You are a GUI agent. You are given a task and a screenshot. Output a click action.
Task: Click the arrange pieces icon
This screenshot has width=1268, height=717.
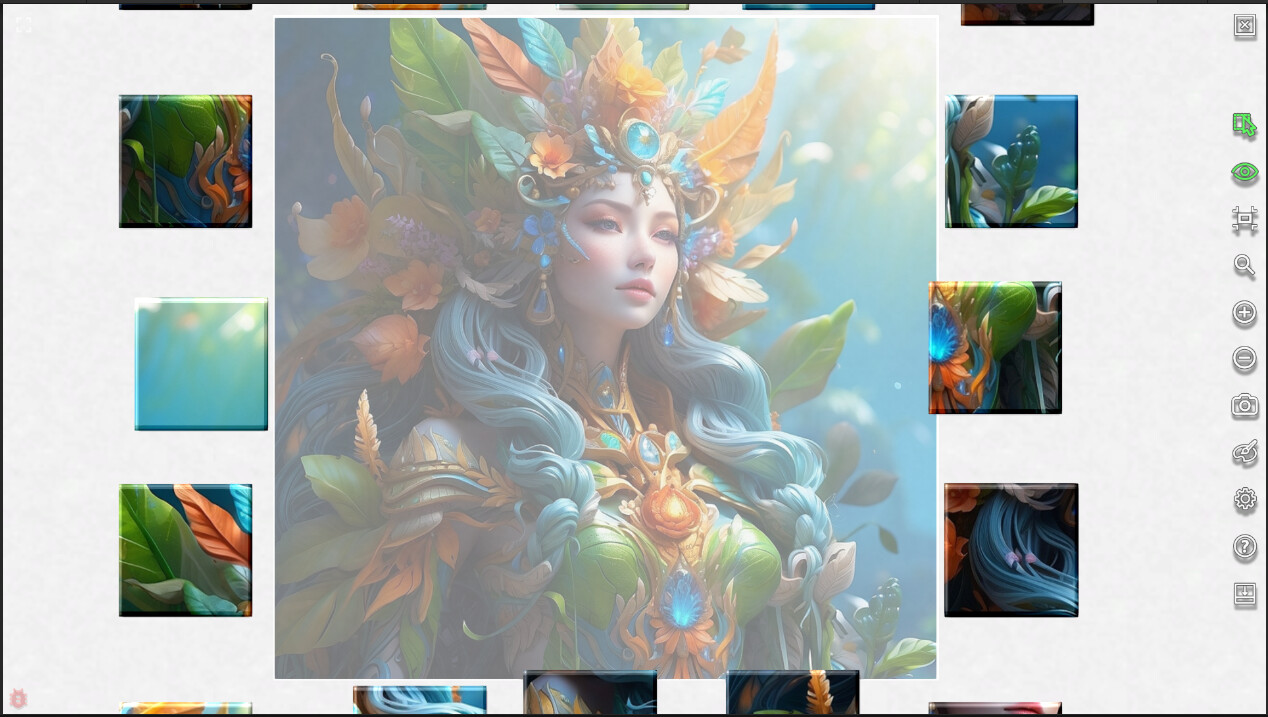[x=1245, y=220]
